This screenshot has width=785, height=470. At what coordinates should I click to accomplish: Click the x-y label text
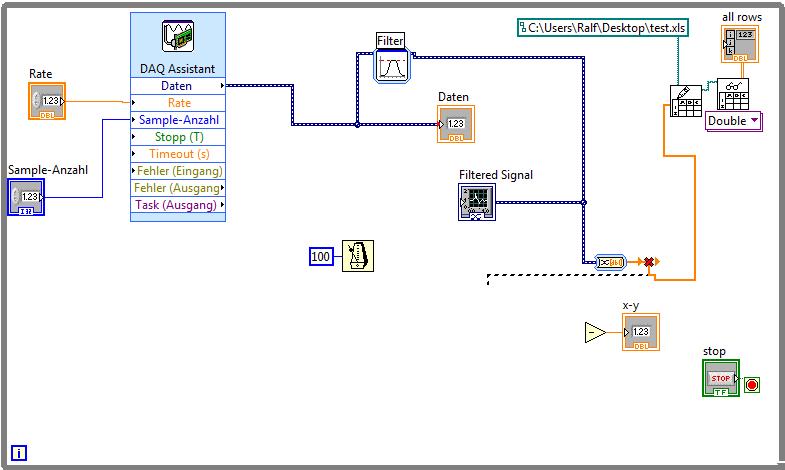[x=631, y=305]
